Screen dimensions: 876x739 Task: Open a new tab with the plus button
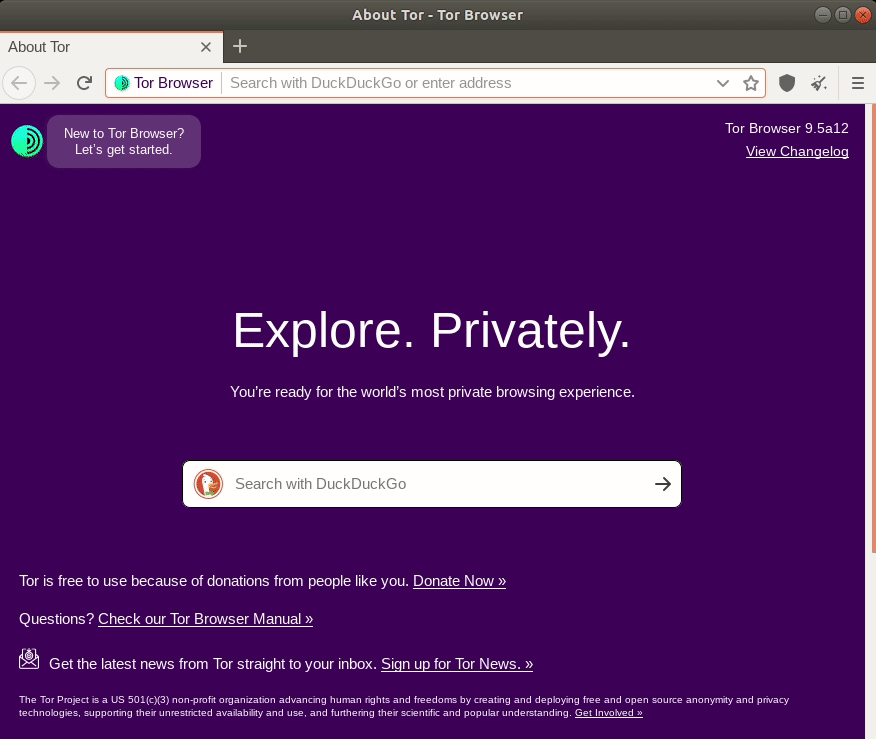coord(240,46)
